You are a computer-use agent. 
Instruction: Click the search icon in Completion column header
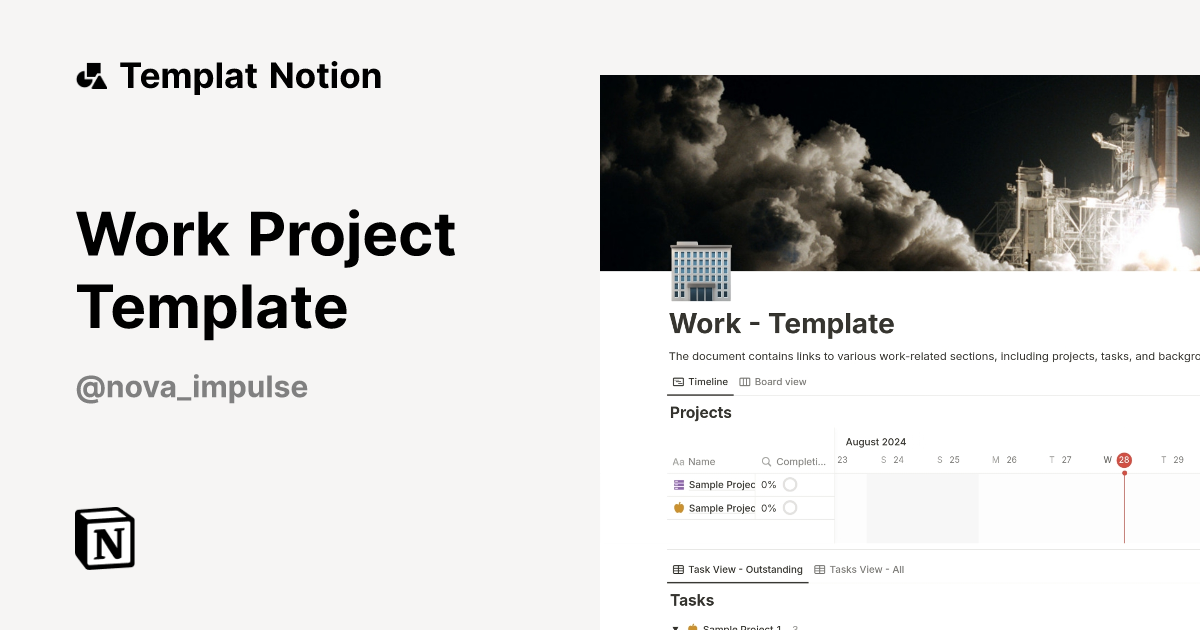pyautogui.click(x=766, y=461)
